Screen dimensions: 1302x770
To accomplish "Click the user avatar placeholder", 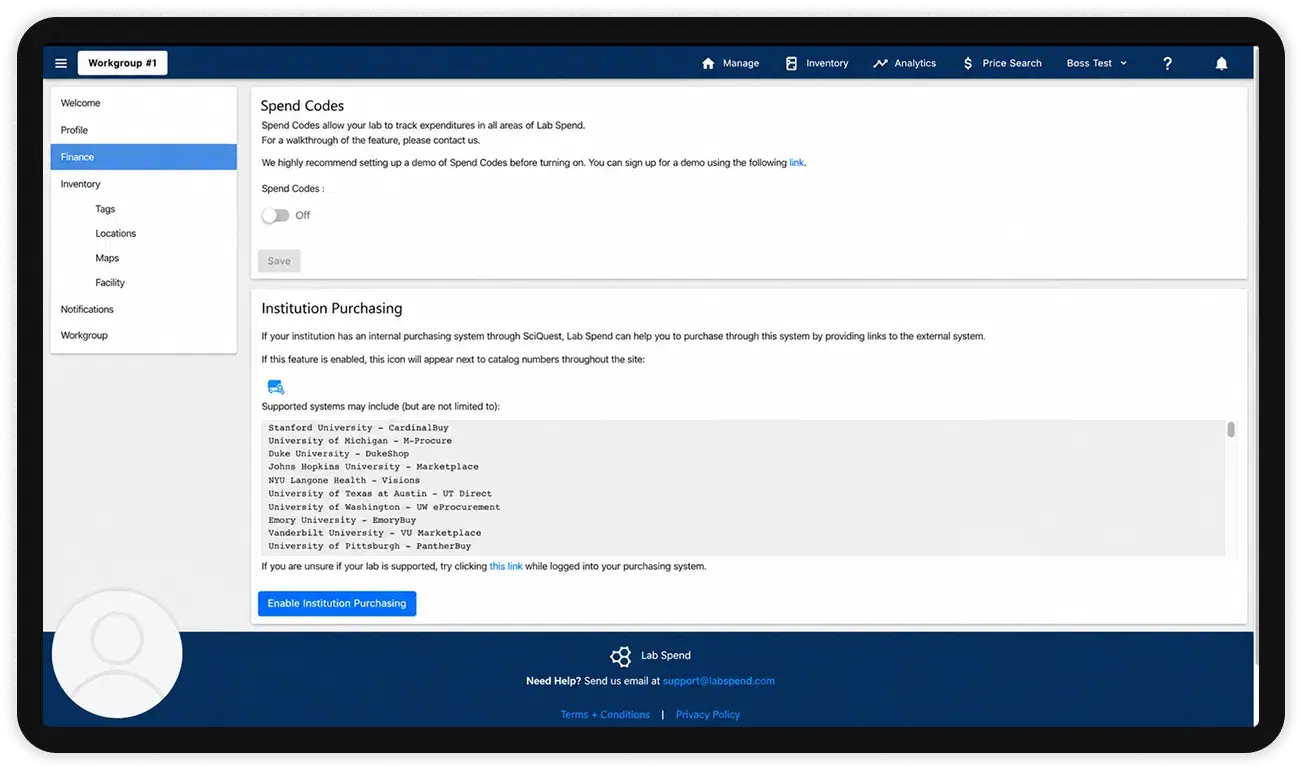I will pyautogui.click(x=117, y=653).
